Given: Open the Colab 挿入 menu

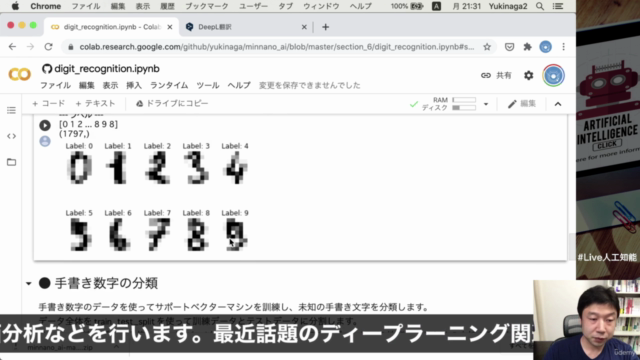Looking at the screenshot, I should pos(134,85).
